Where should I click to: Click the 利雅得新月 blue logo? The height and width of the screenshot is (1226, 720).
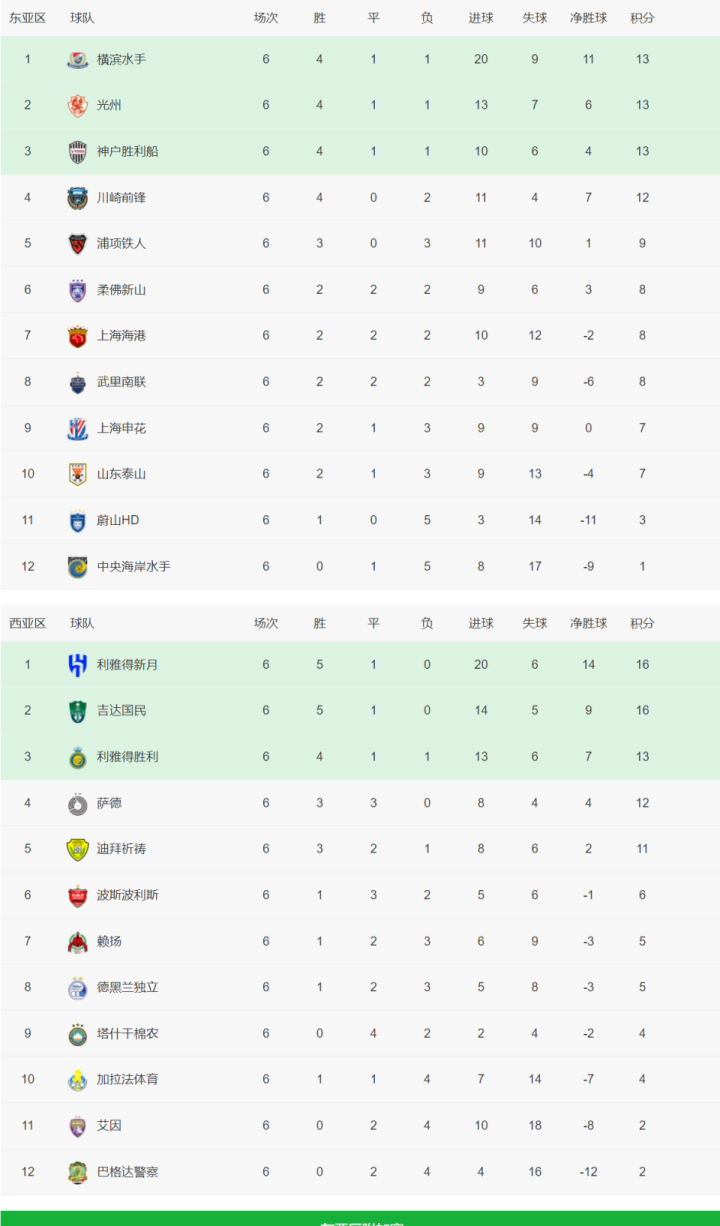pyautogui.click(x=78, y=664)
